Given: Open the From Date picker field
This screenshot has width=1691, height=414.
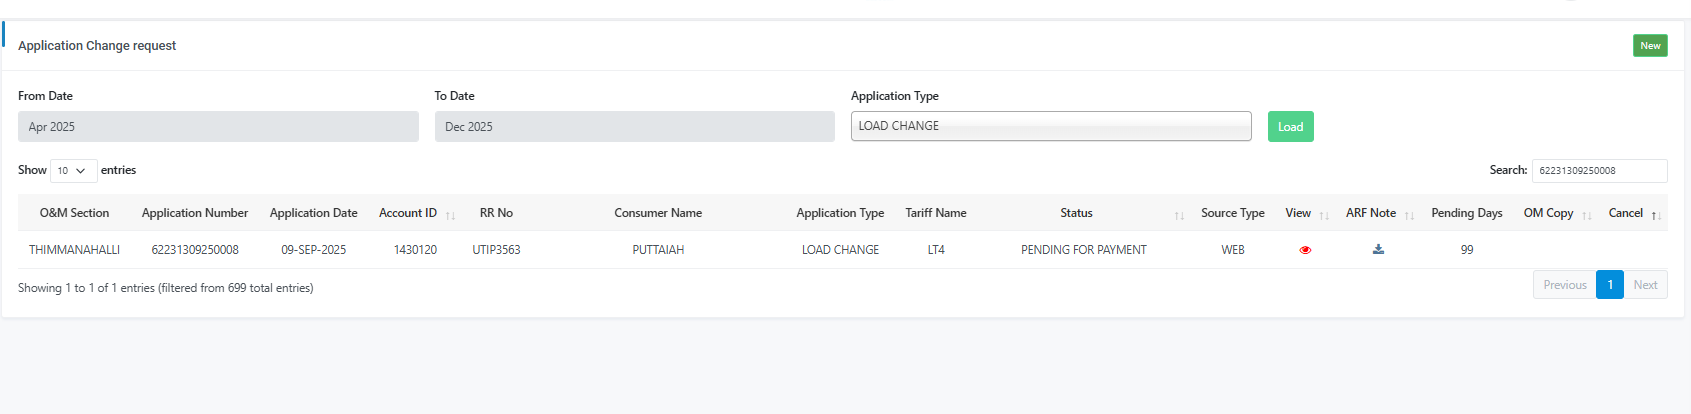Looking at the screenshot, I should tap(218, 127).
